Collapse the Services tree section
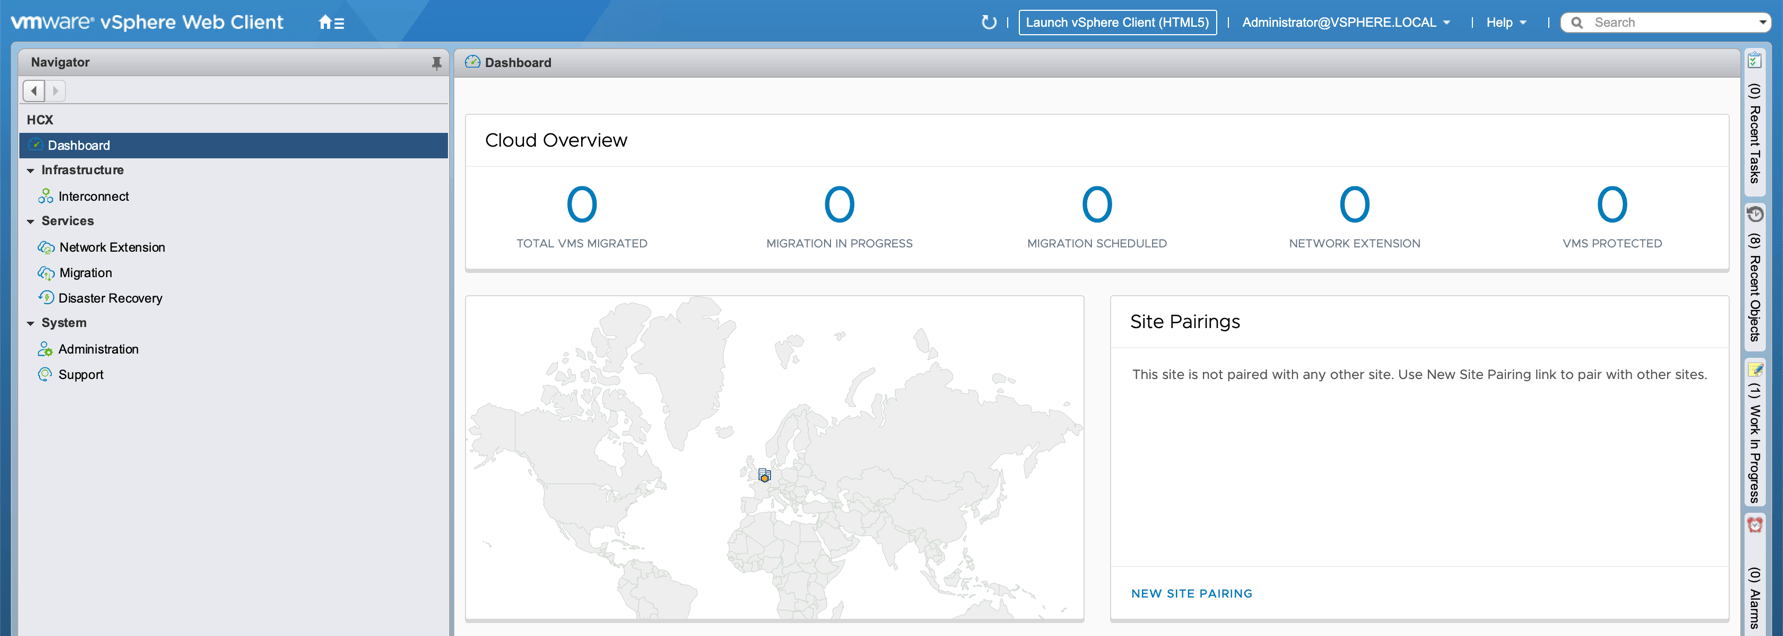The width and height of the screenshot is (1783, 636). (31, 222)
